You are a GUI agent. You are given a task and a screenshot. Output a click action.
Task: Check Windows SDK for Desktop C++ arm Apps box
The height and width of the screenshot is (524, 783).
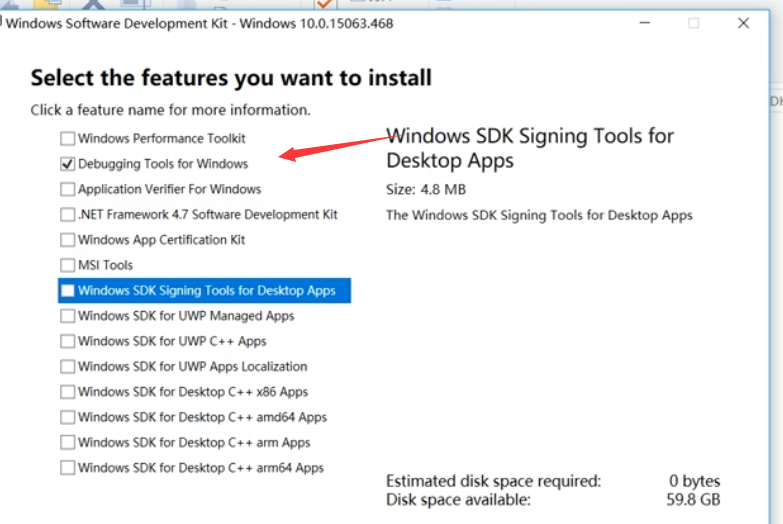click(x=67, y=443)
